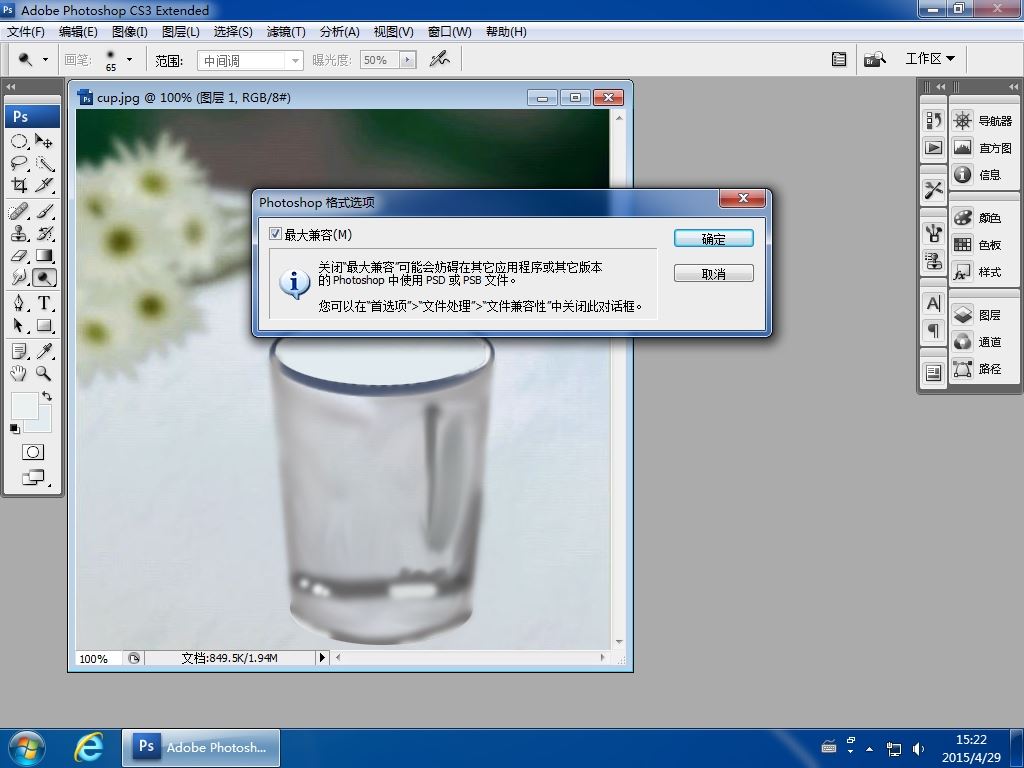Reset to default black and white colors

[14, 428]
